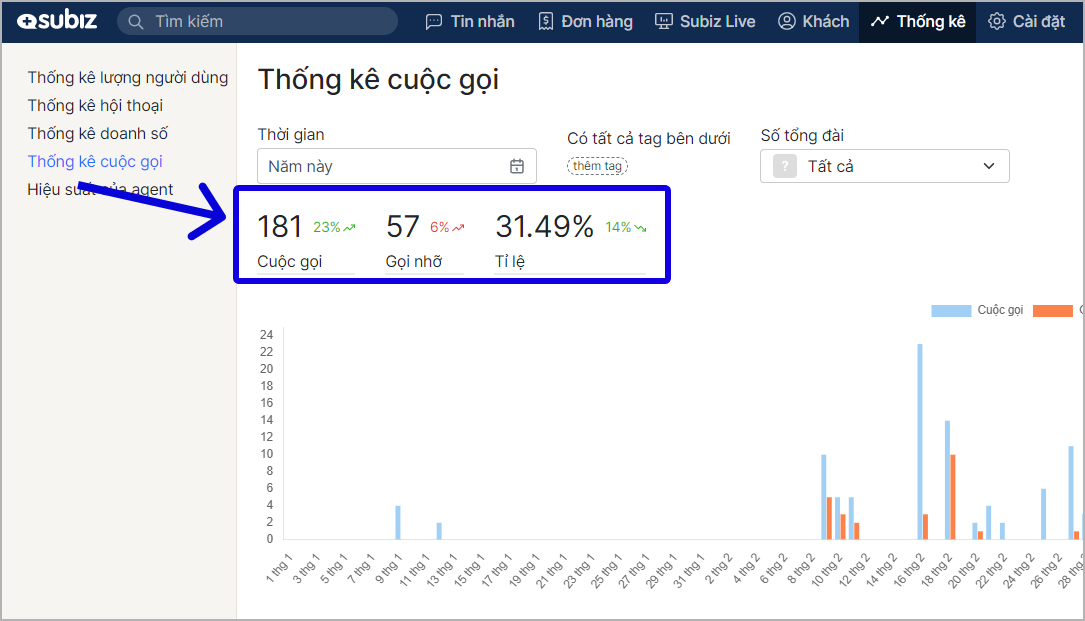Open Tin nhắn chat bubble icon
This screenshot has width=1085, height=621.
coord(434,21)
